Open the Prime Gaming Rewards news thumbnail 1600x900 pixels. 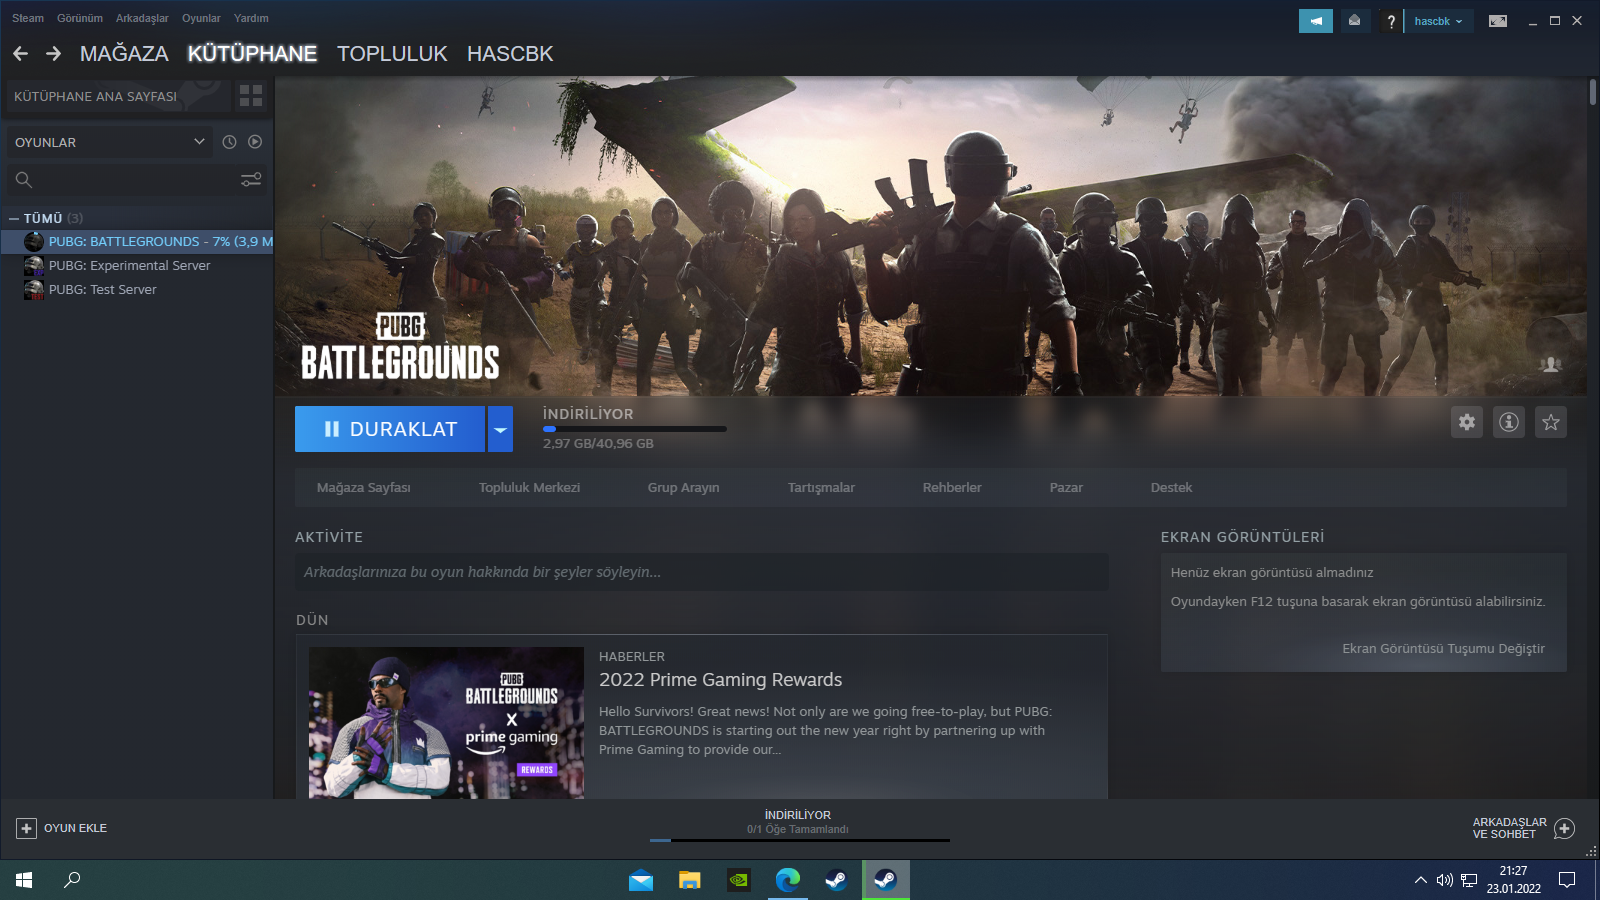[446, 723]
